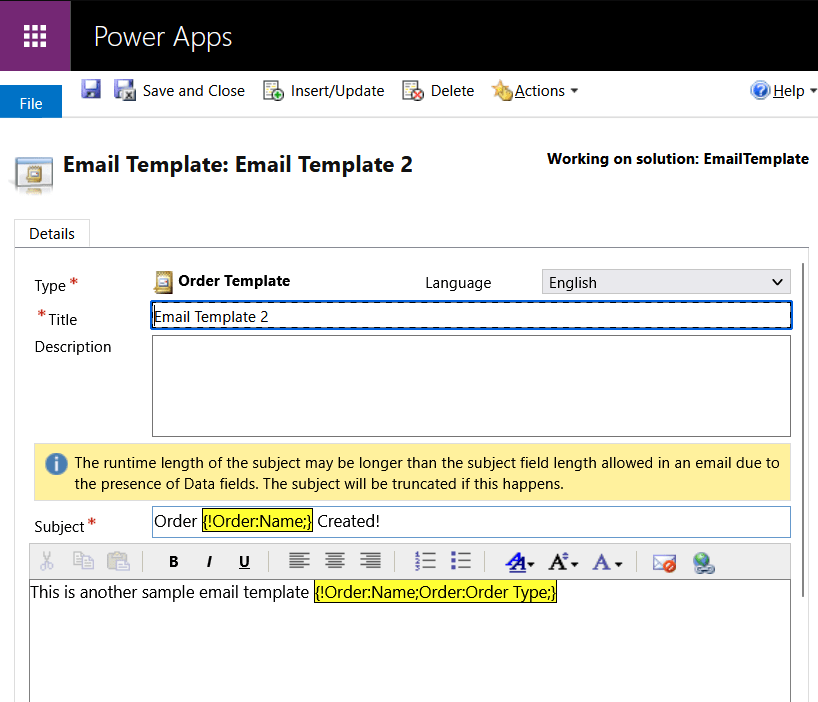
Task: Click the email template icon beside the heading
Action: pyautogui.click(x=33, y=174)
